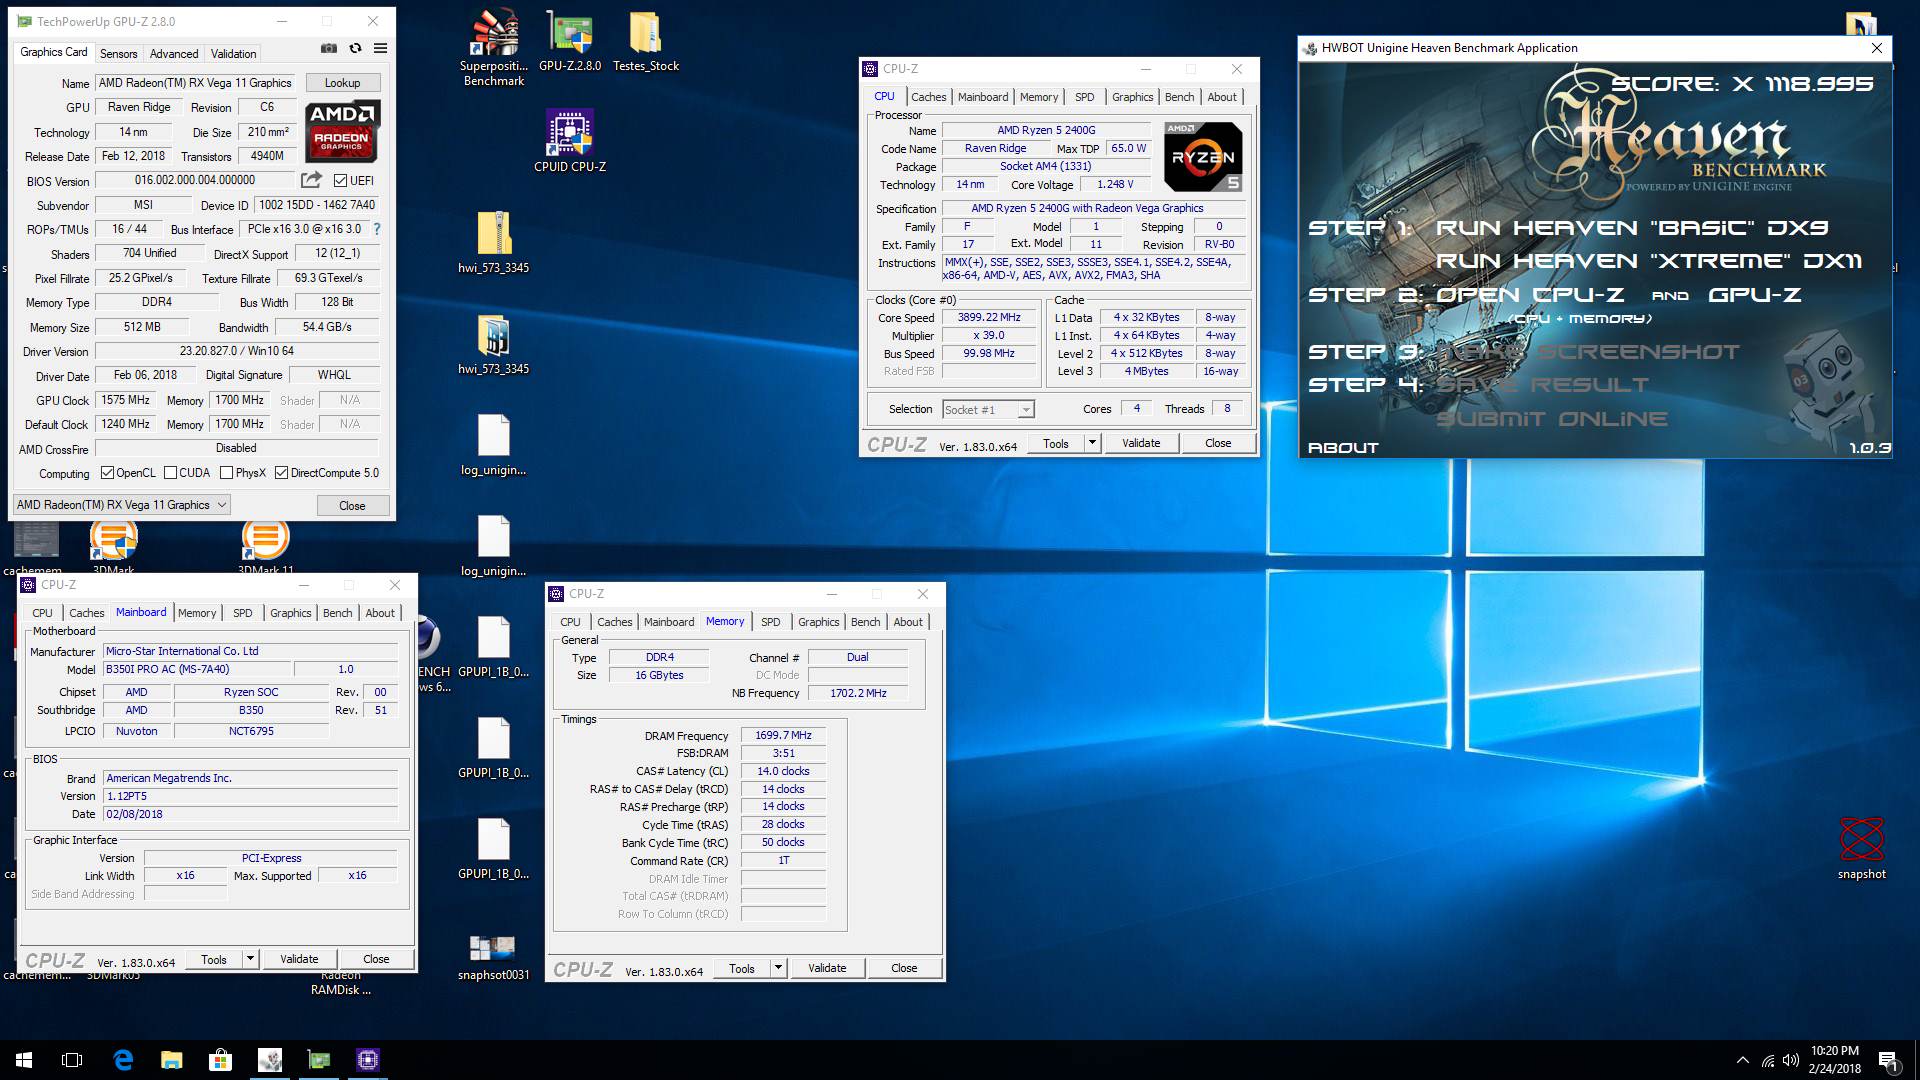Click the Bus Interface question mark icon

(x=377, y=229)
